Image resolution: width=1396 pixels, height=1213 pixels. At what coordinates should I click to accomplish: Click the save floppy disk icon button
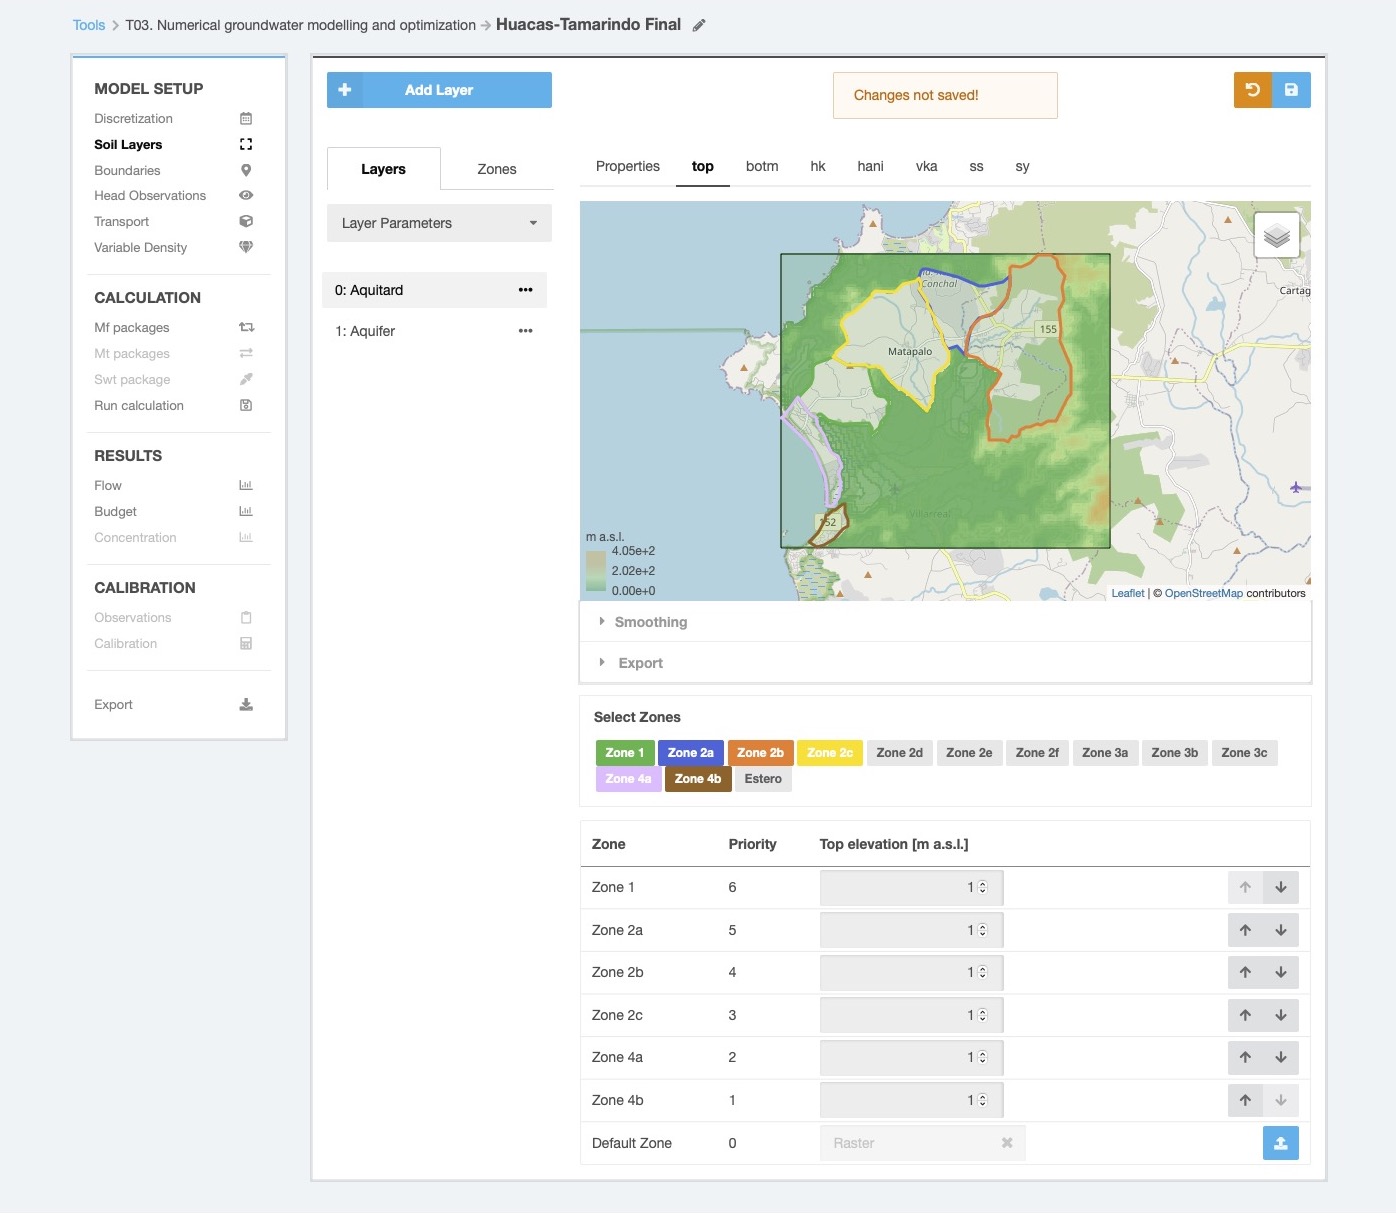tap(1291, 90)
